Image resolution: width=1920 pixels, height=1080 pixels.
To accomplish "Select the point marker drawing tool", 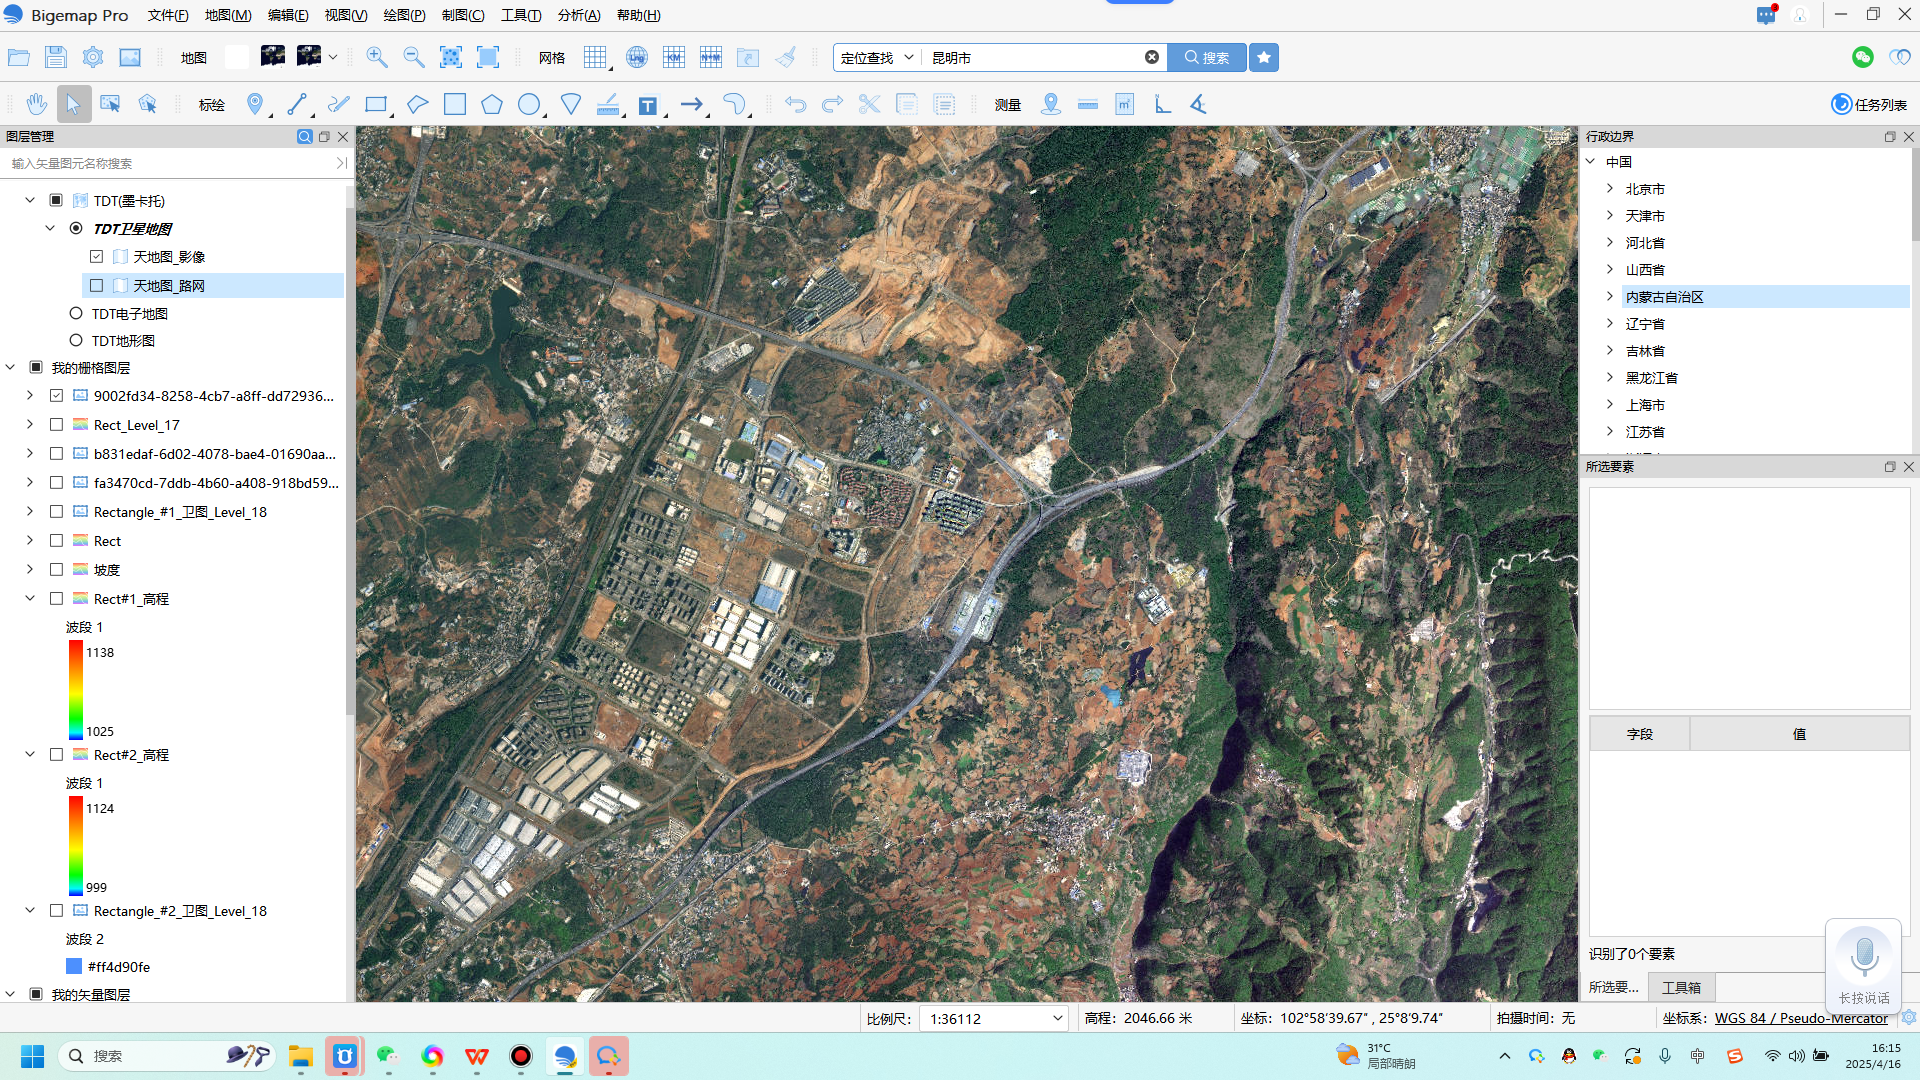I will (255, 104).
